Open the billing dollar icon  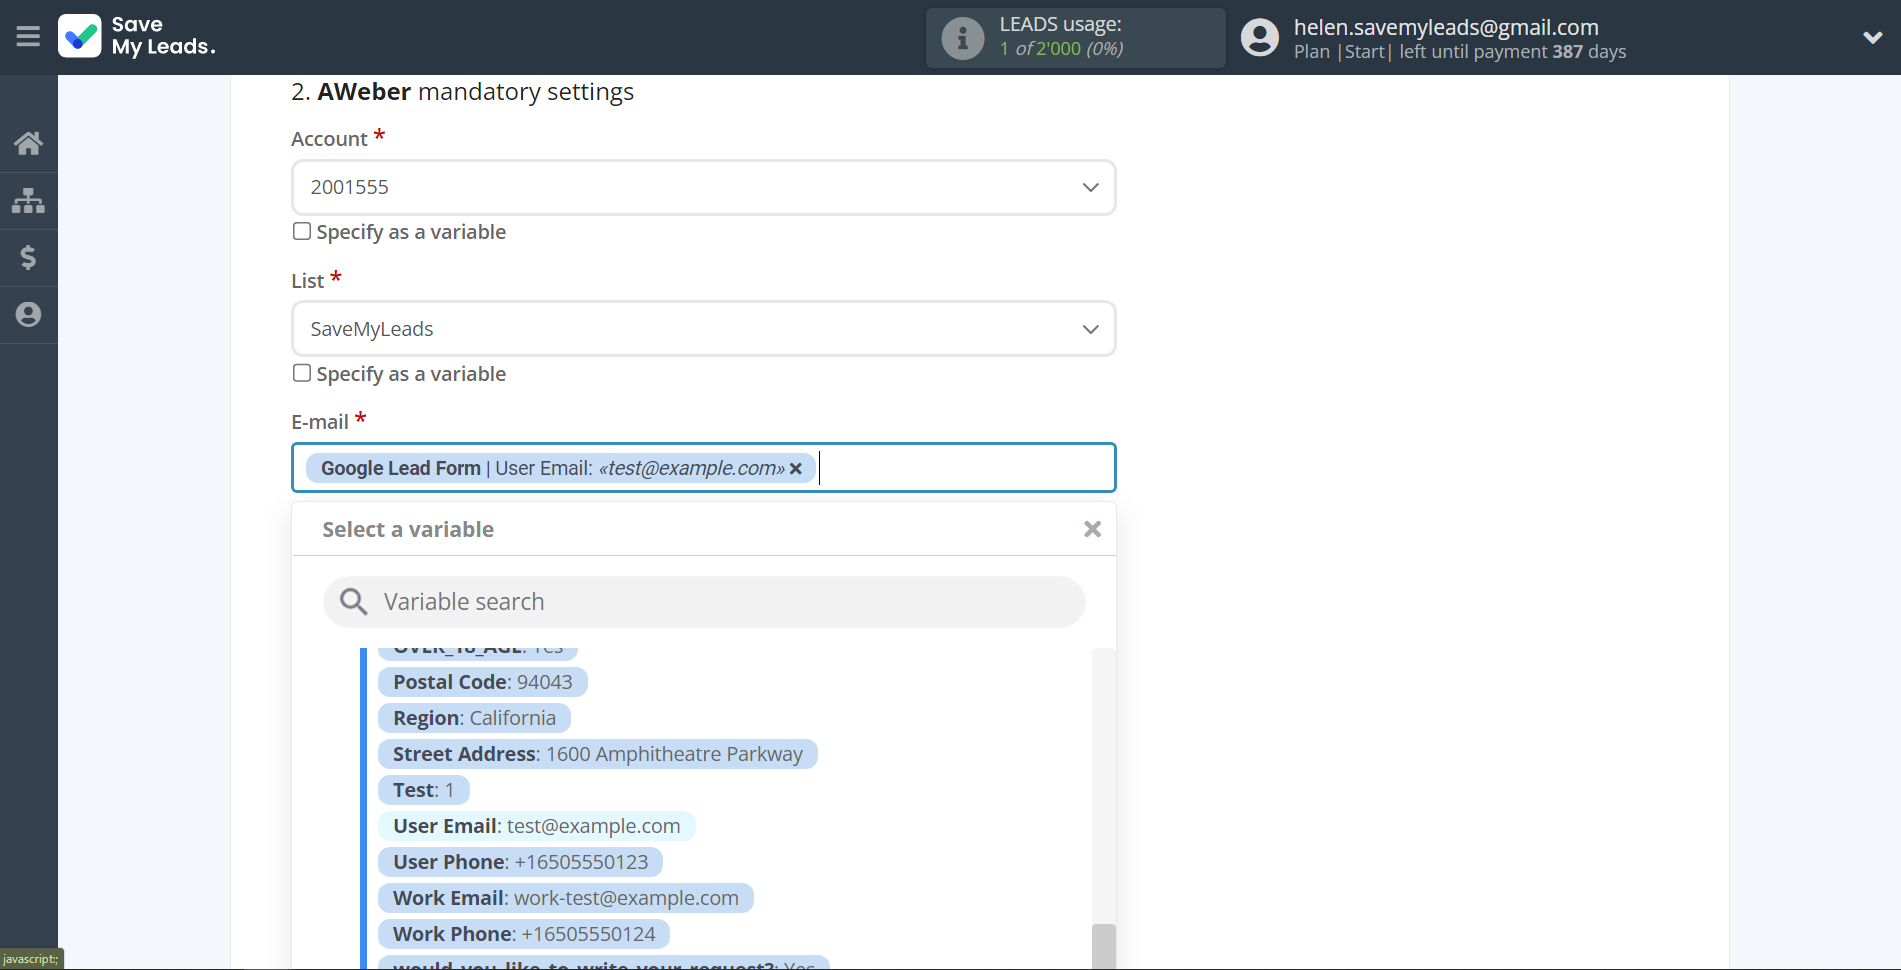pyautogui.click(x=28, y=258)
